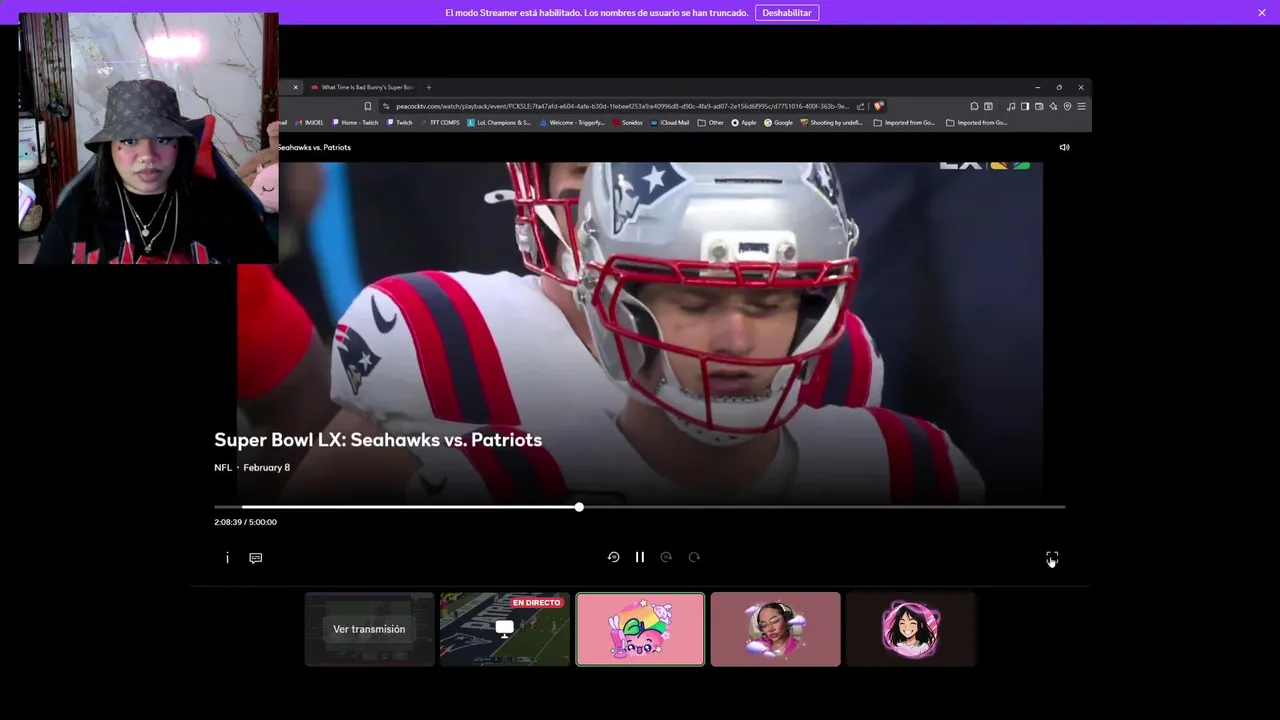Open the Leo AI sparkle icon
This screenshot has height=720, width=1280.
coord(1053,106)
